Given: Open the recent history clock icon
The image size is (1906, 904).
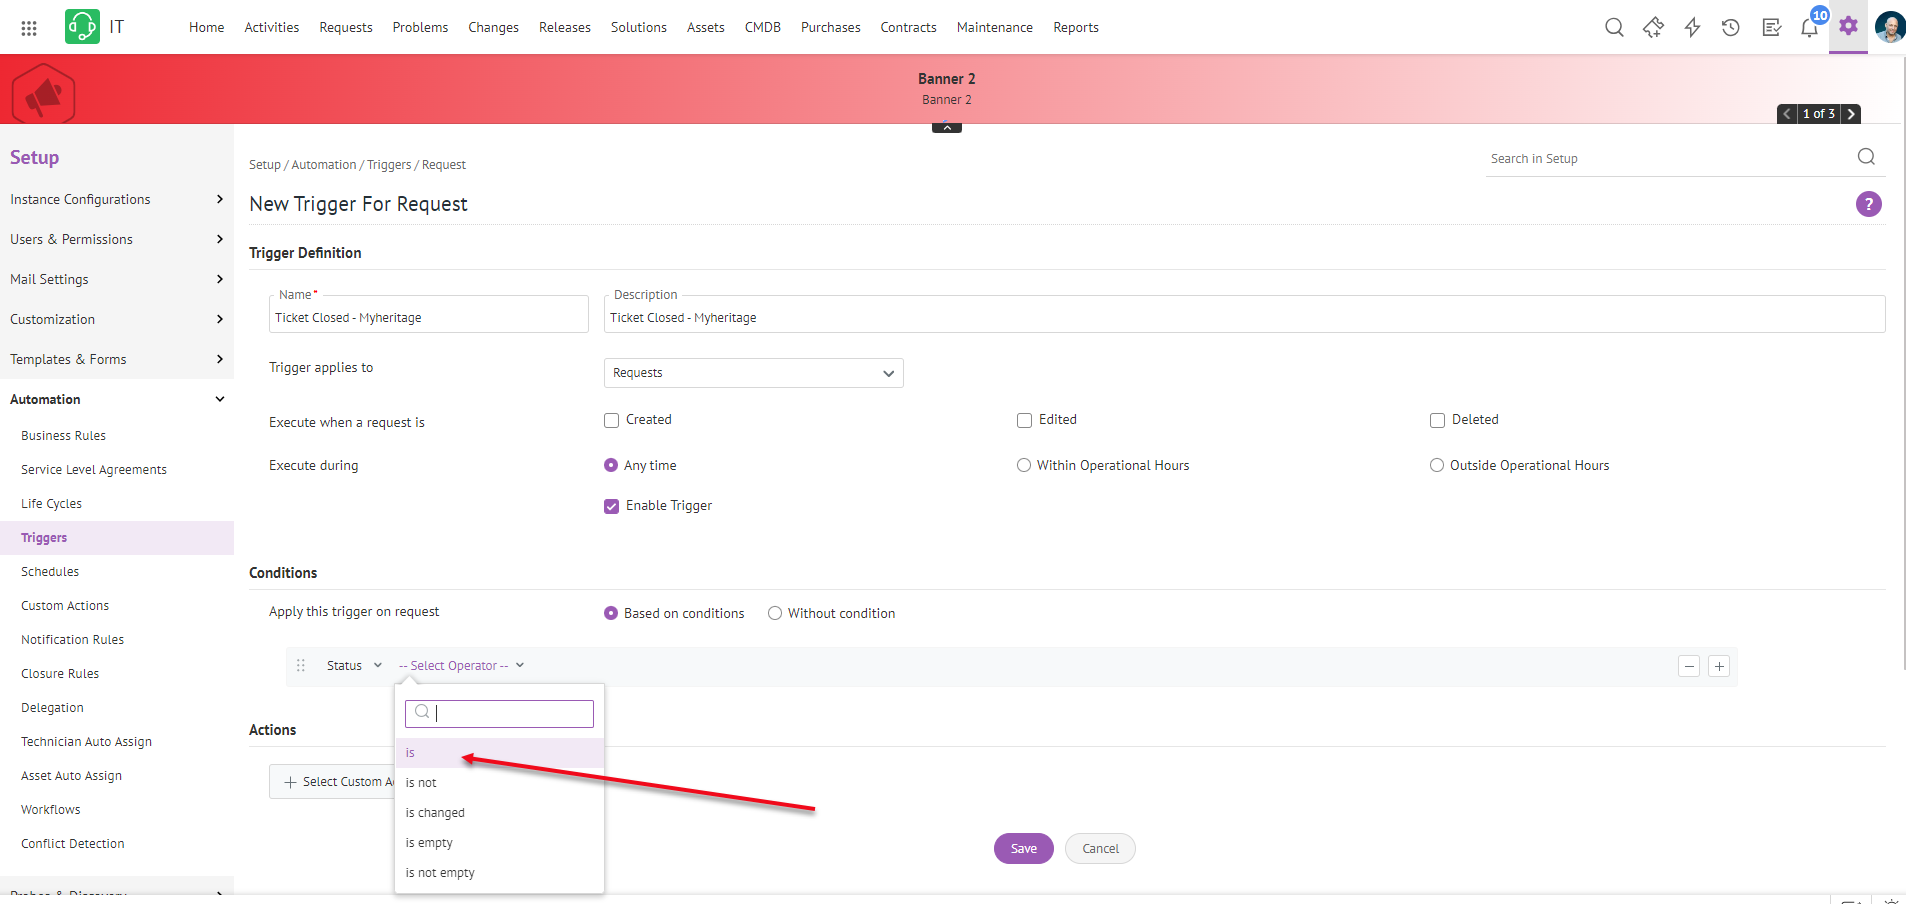Looking at the screenshot, I should [x=1730, y=28].
